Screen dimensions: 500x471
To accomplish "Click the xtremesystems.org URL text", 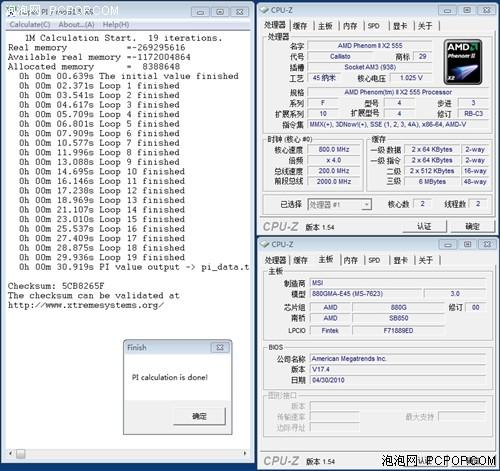I will (x=86, y=305).
